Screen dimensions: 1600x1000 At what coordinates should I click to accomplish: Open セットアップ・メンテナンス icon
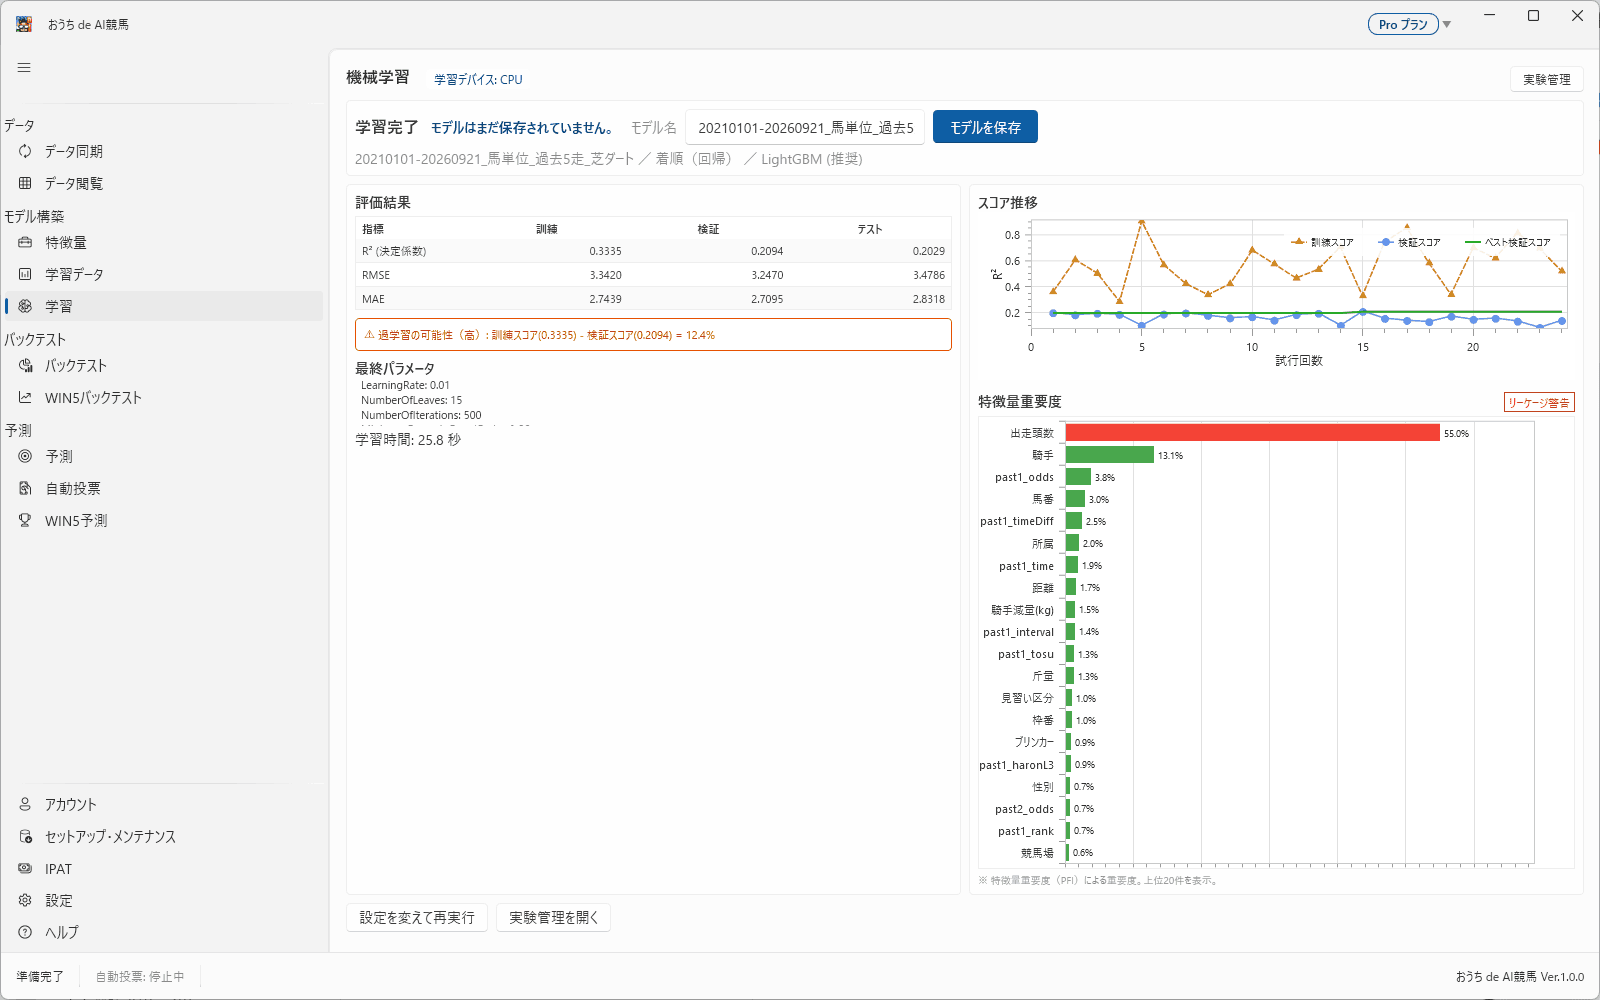coord(25,836)
